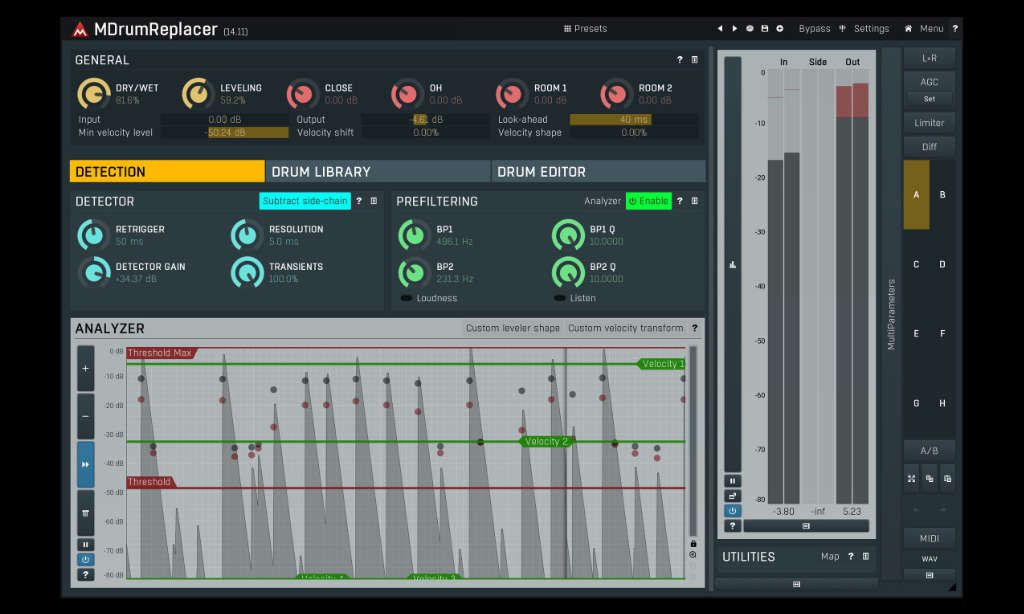Go to next preset arrow
The image size is (1024, 614).
point(735,29)
